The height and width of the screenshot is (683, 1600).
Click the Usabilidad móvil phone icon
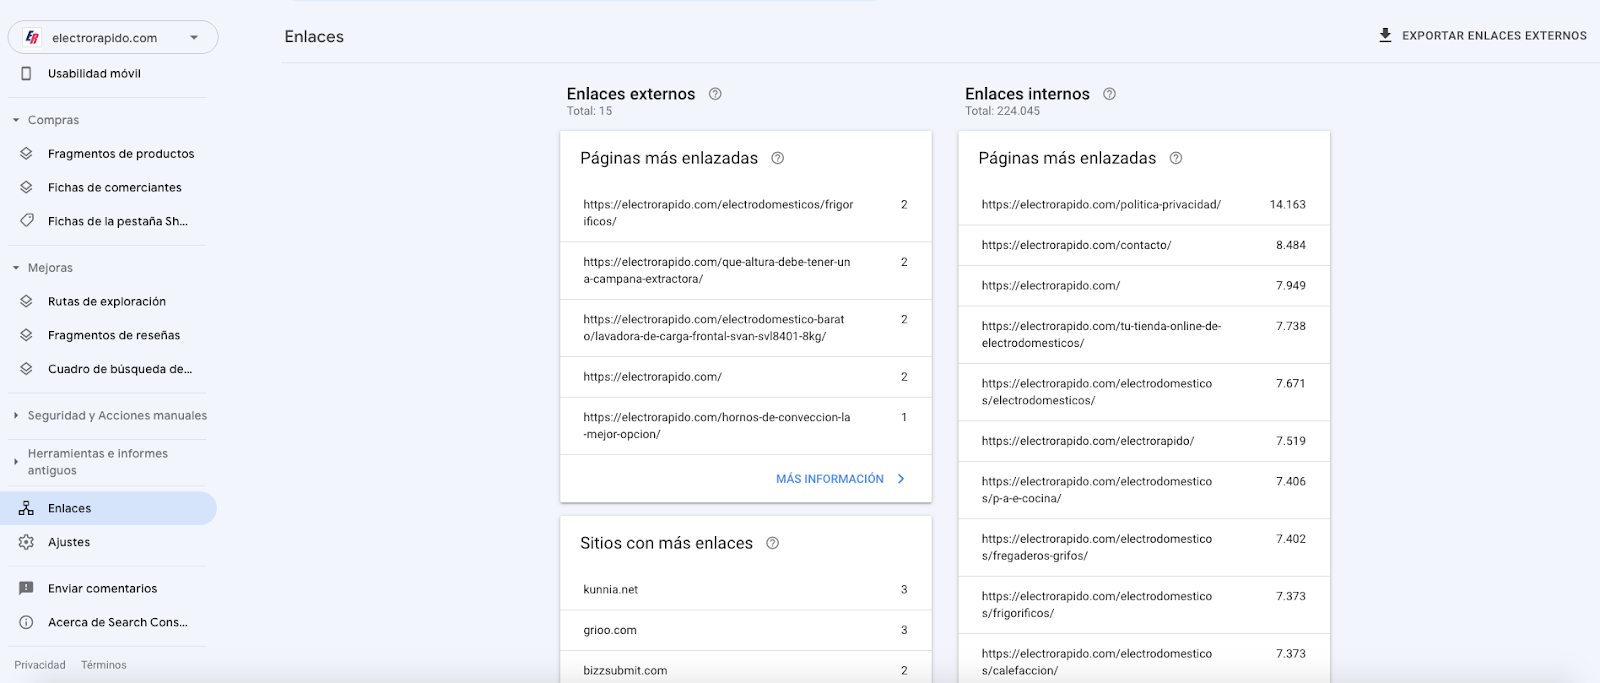point(26,73)
